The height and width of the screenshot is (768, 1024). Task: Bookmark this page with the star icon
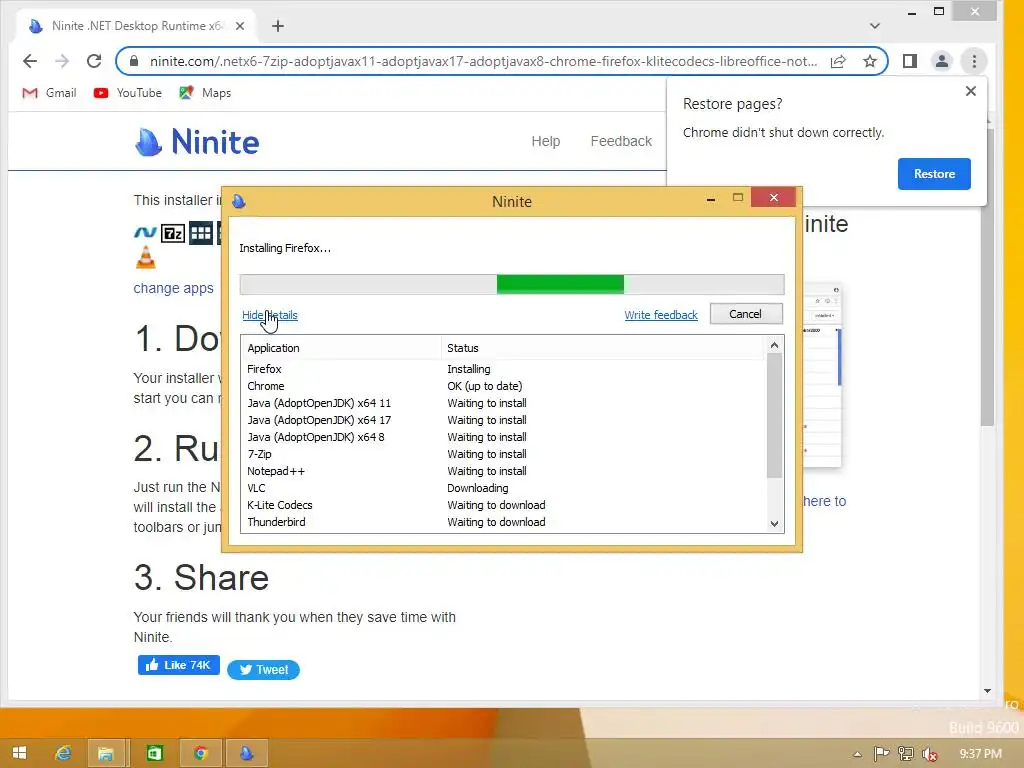point(870,61)
